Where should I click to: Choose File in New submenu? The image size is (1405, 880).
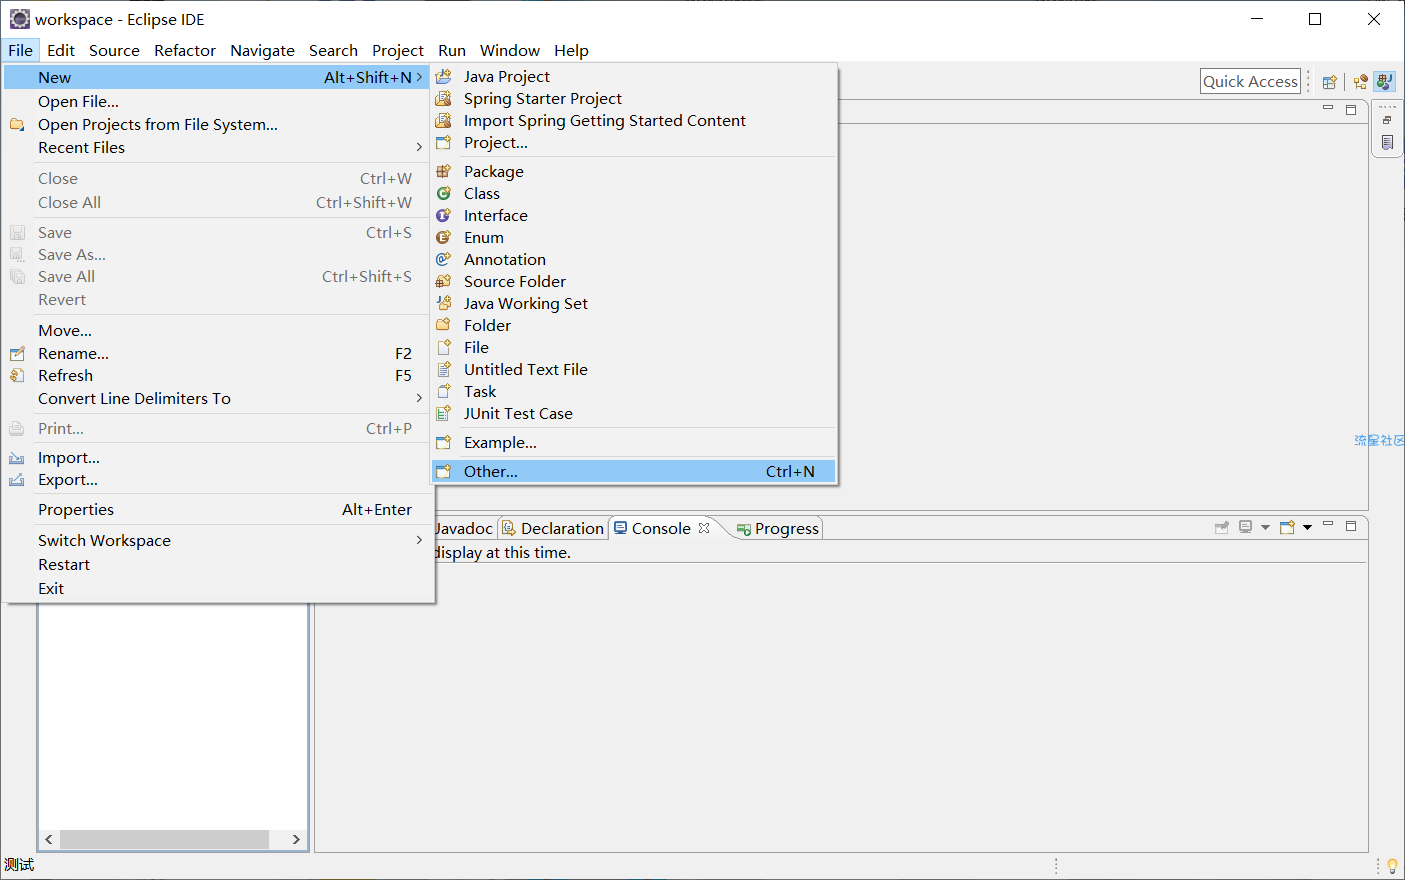[x=634, y=347]
